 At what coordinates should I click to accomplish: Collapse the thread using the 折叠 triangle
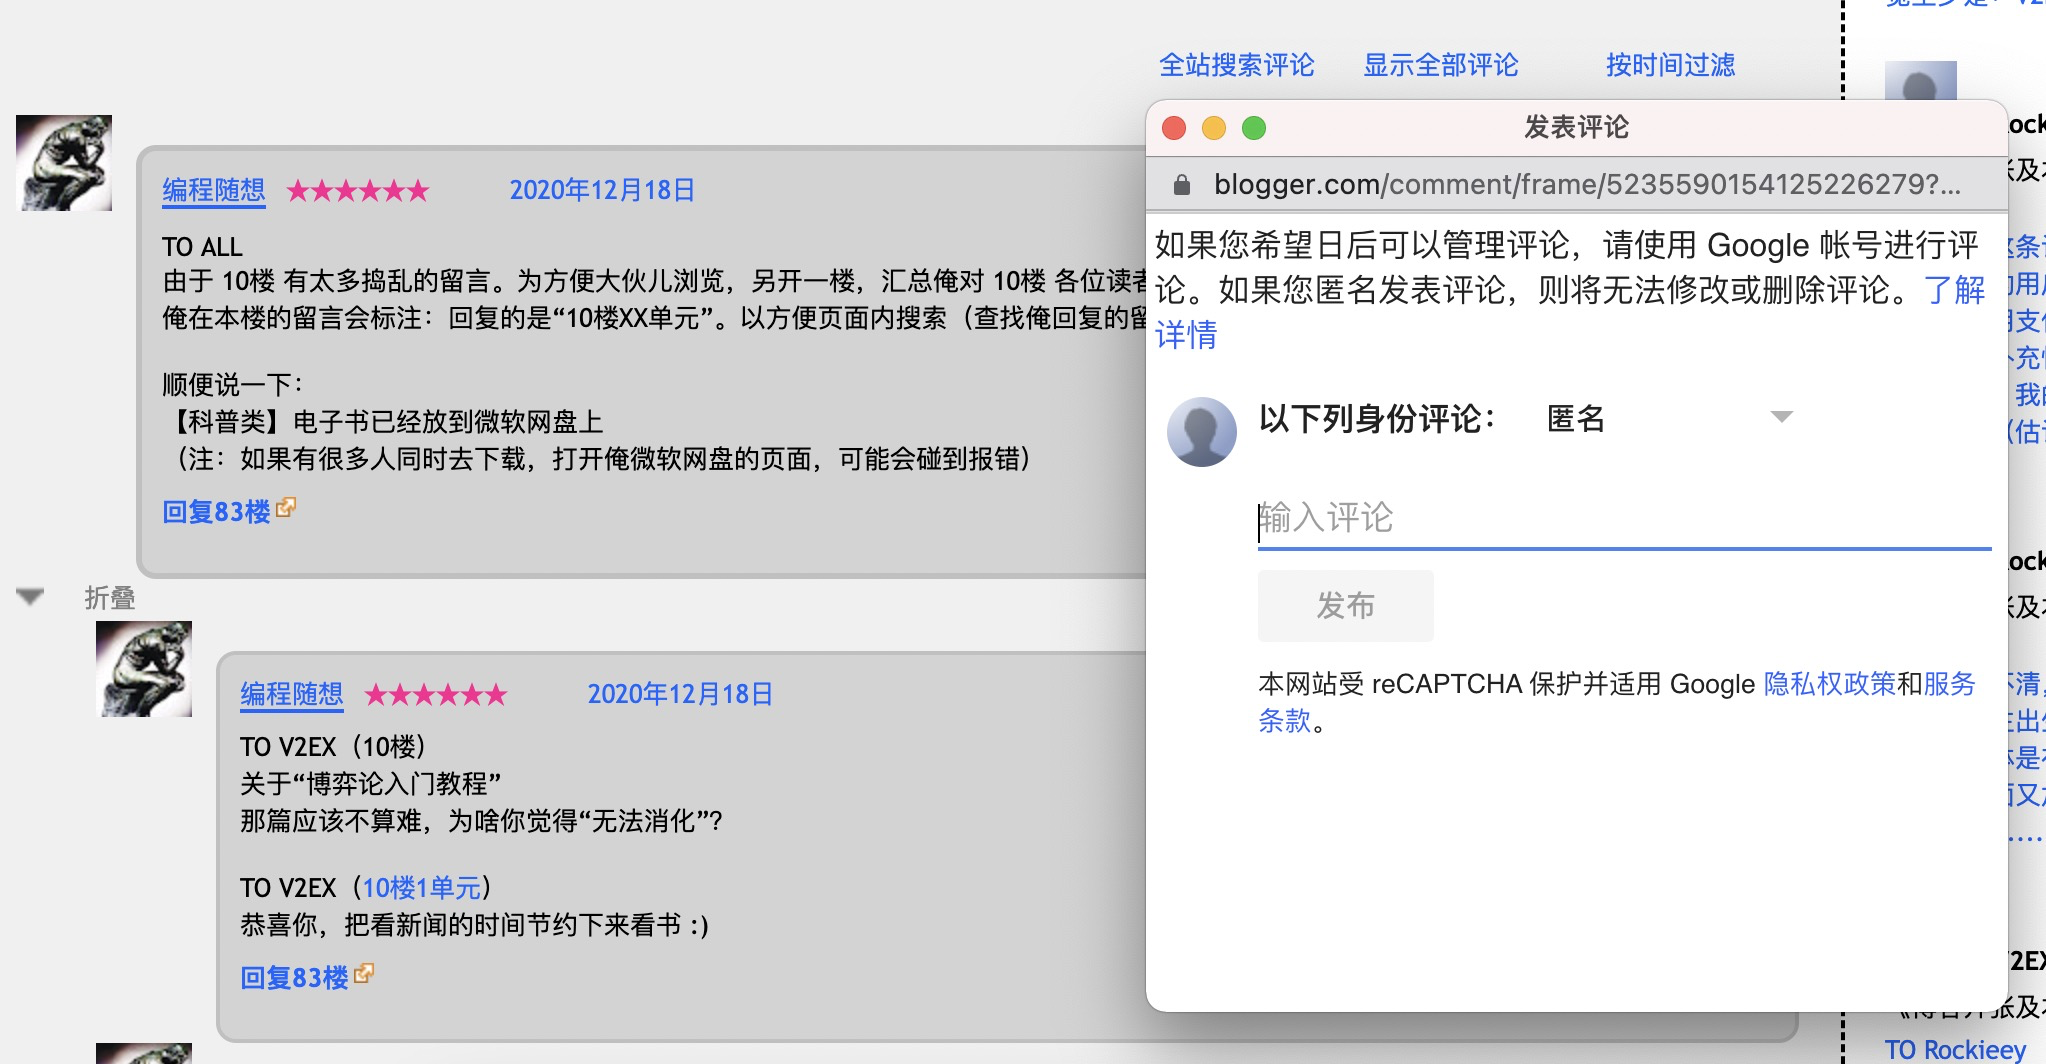pyautogui.click(x=29, y=596)
